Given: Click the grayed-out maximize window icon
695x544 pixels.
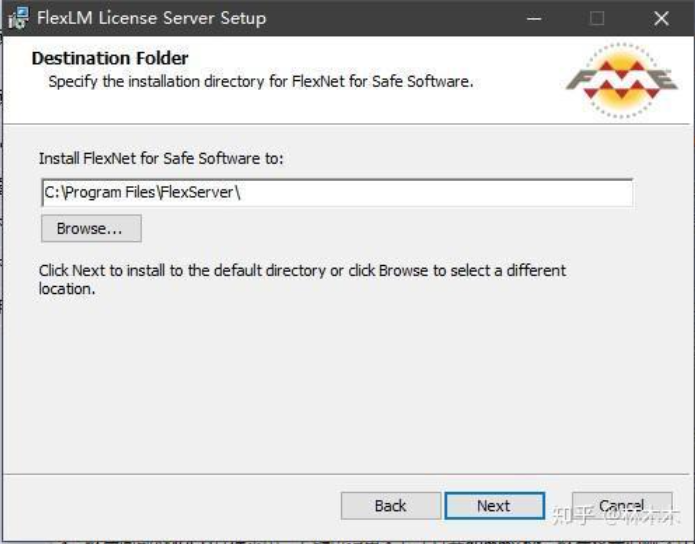Looking at the screenshot, I should 597,19.
